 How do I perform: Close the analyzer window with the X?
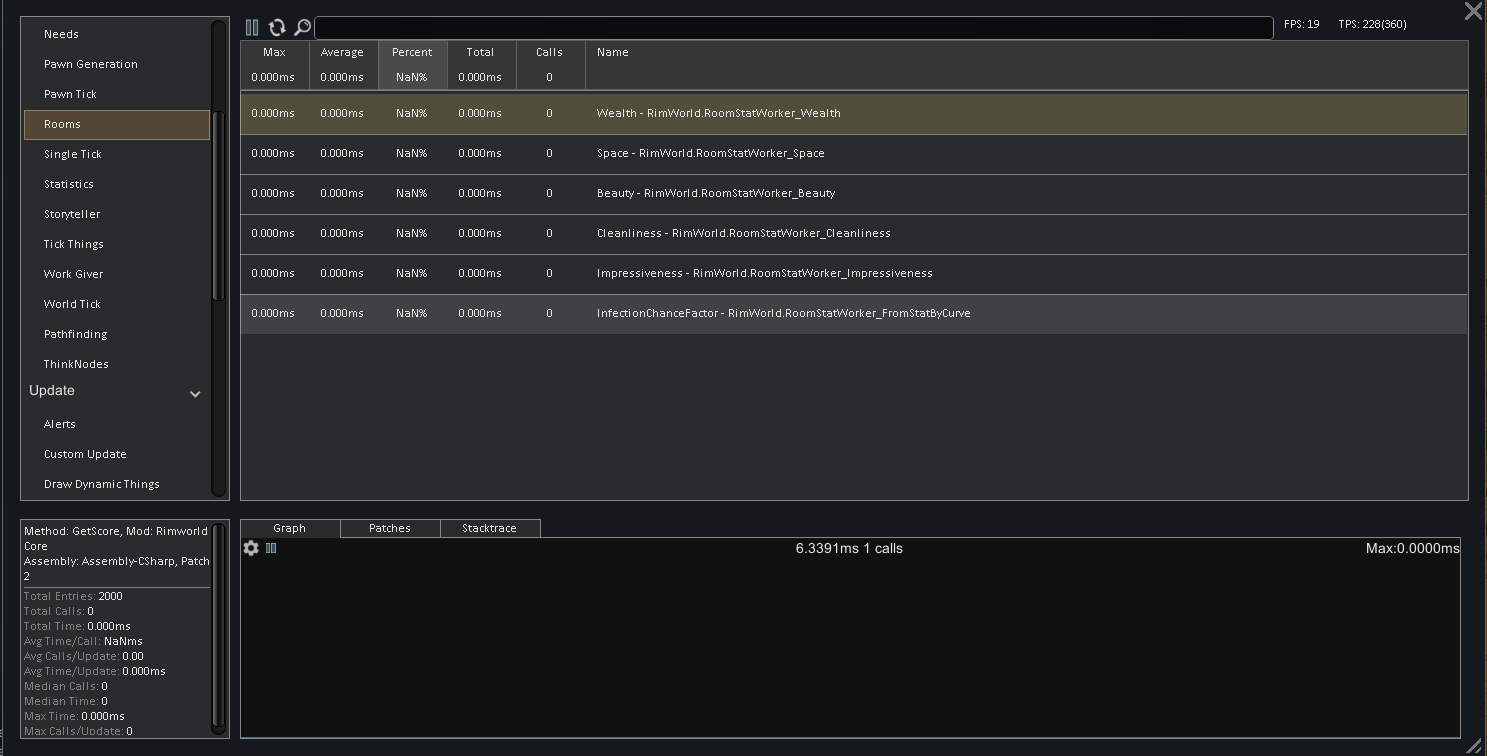pyautogui.click(x=1473, y=11)
